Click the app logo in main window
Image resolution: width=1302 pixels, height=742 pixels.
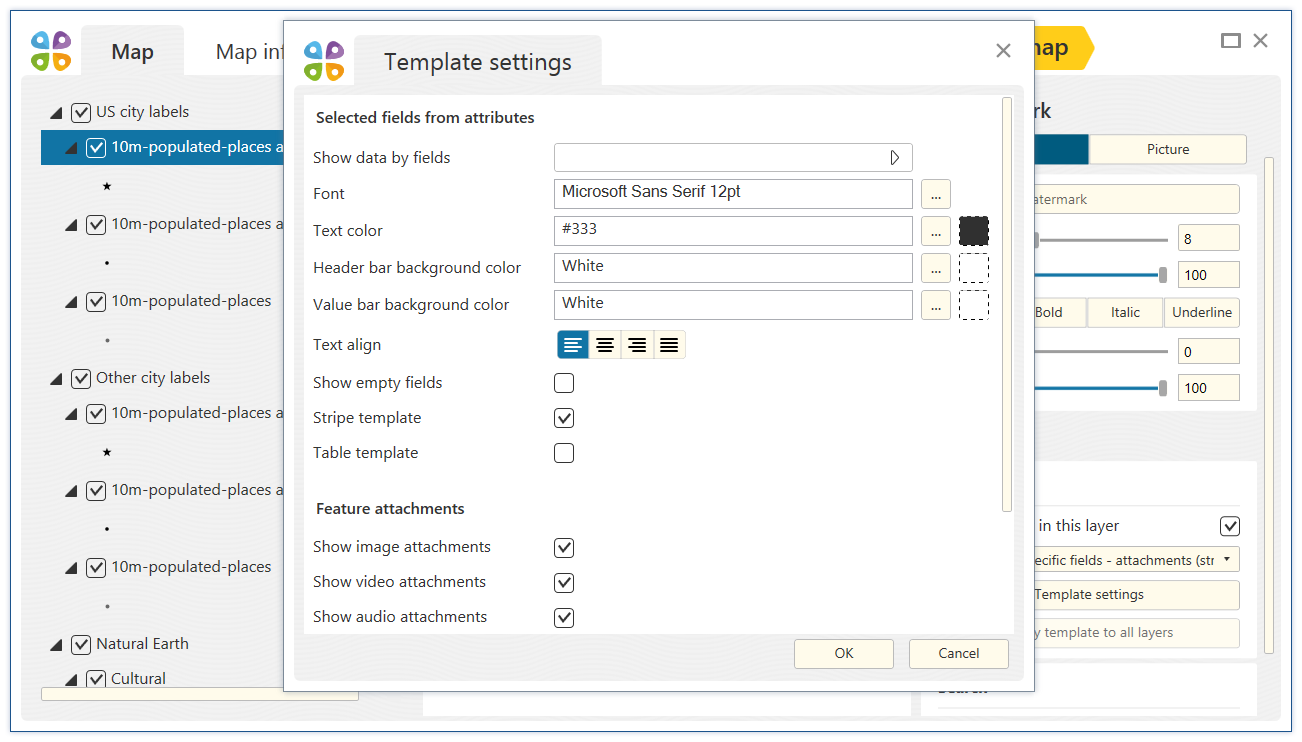[x=51, y=51]
